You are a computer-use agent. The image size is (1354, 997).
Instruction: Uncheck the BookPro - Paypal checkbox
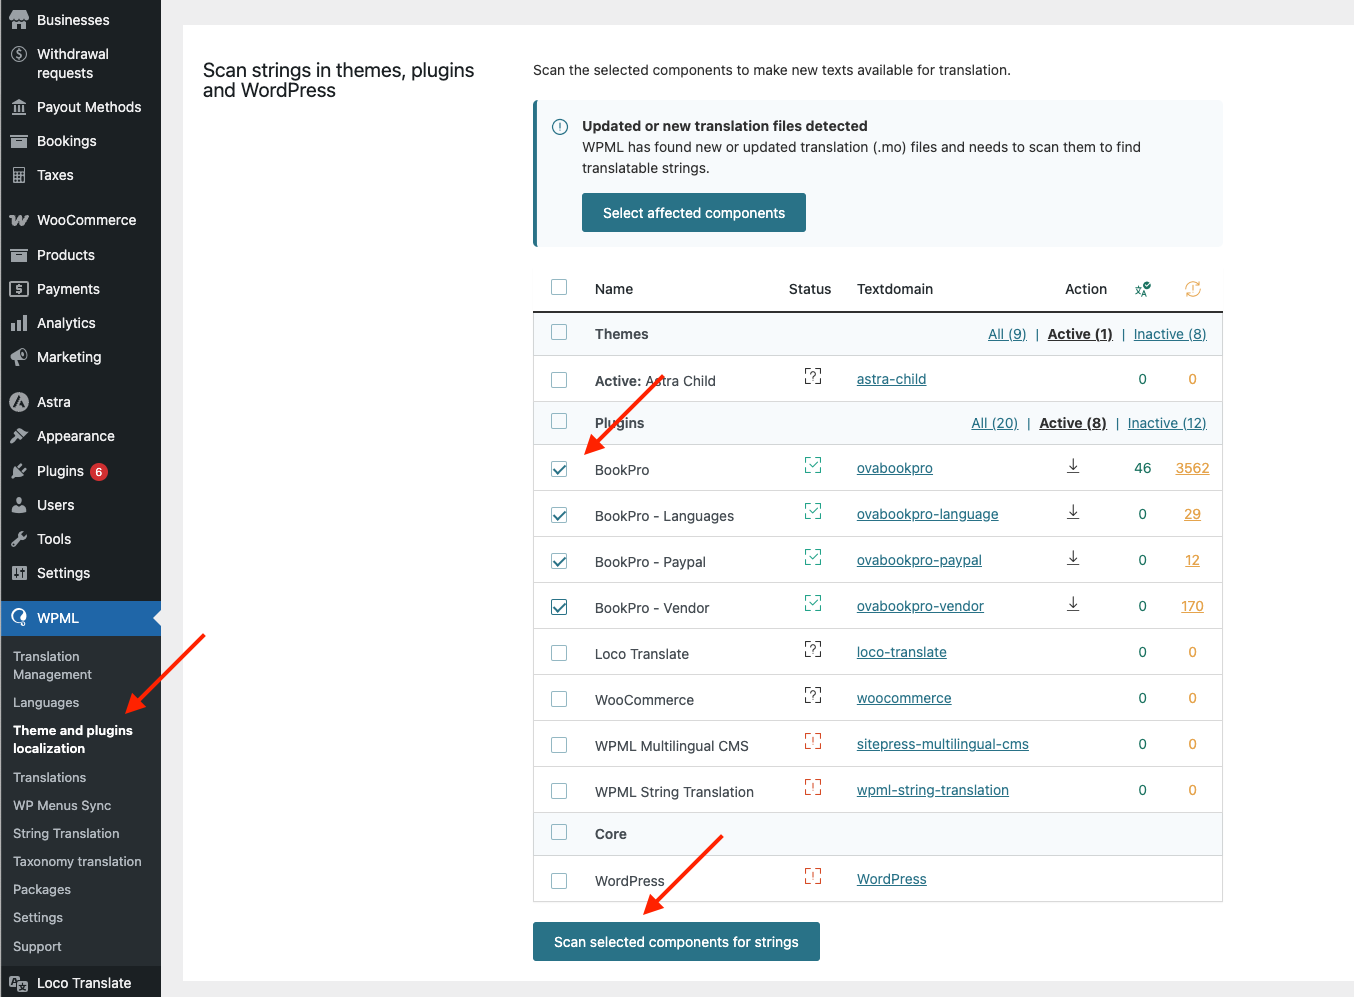click(x=559, y=561)
